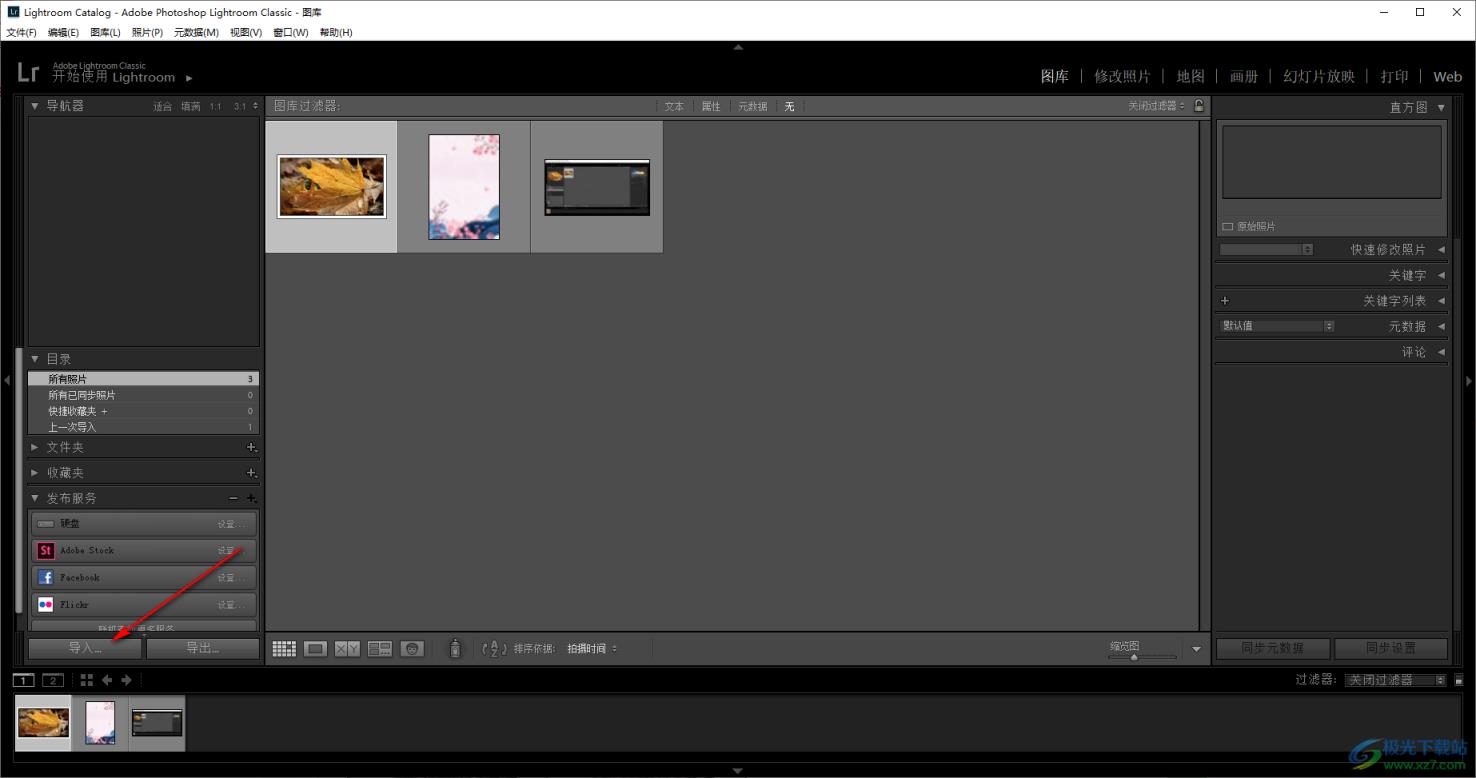
Task: Open the filmstrip 关闭过滤器 dropdown
Action: pos(1396,680)
